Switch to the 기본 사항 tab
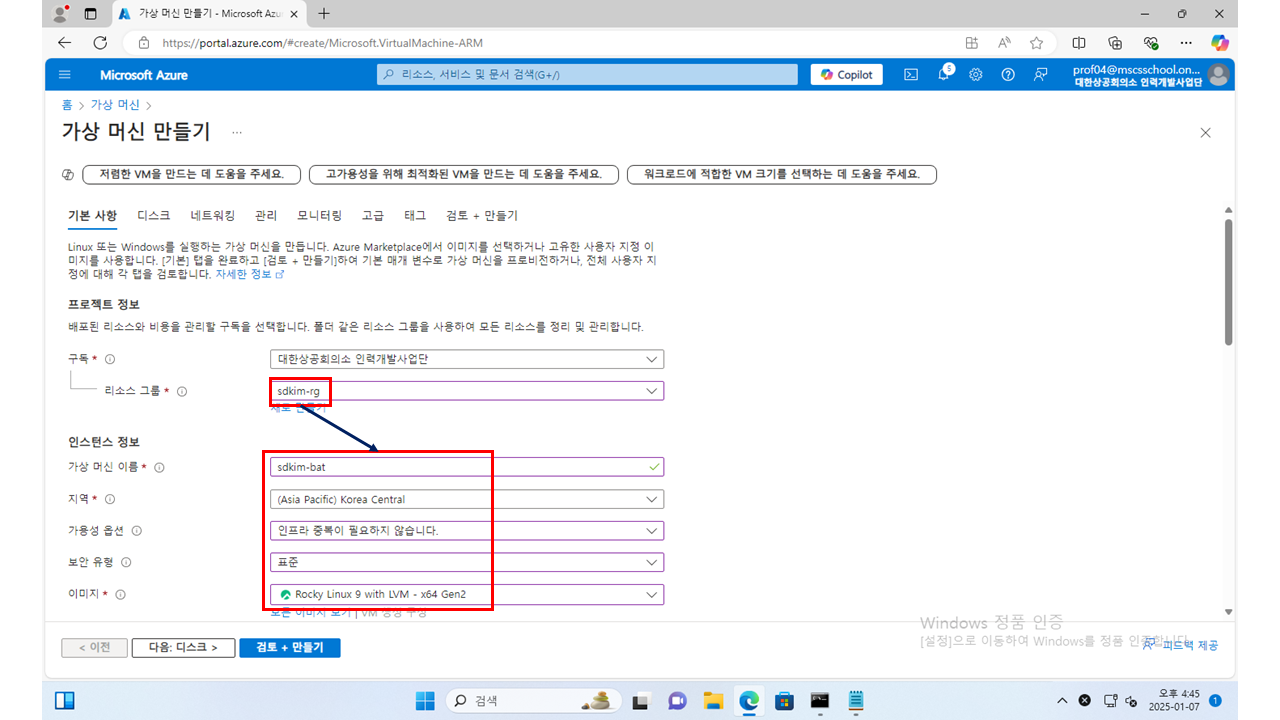Viewport: 1280px width, 720px height. [92, 216]
